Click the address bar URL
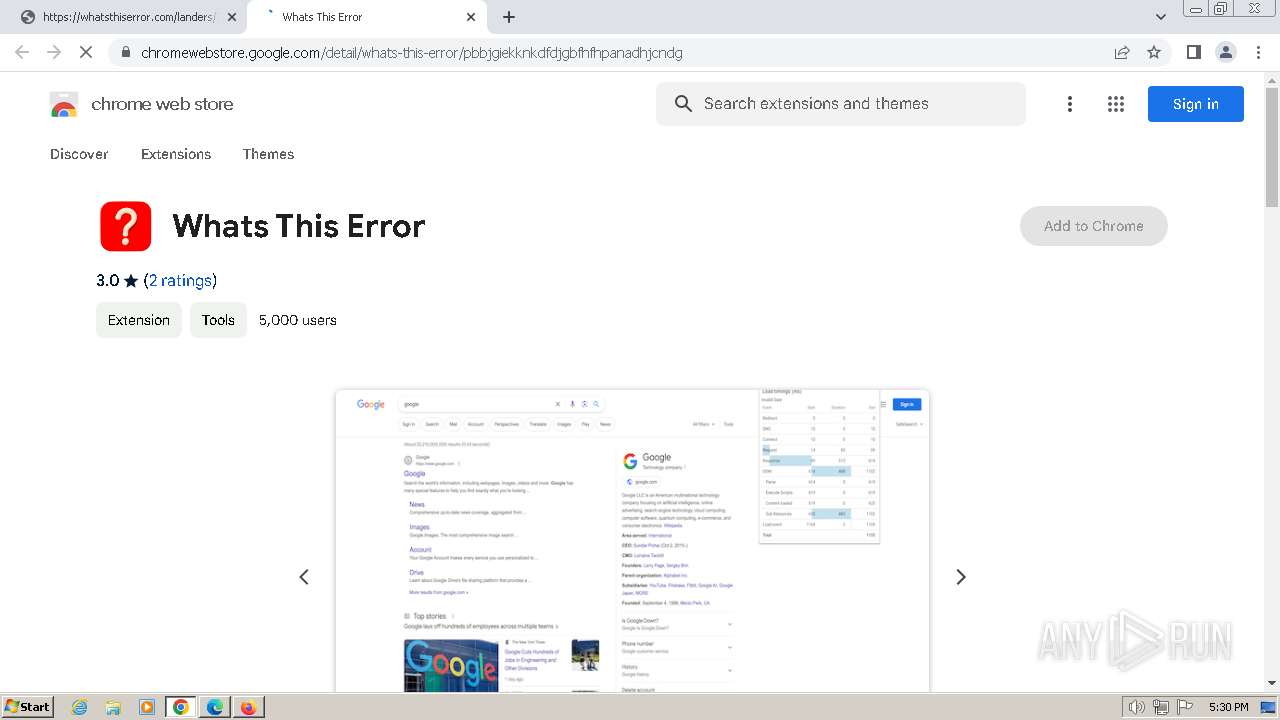Image resolution: width=1280 pixels, height=720 pixels. 412,52
